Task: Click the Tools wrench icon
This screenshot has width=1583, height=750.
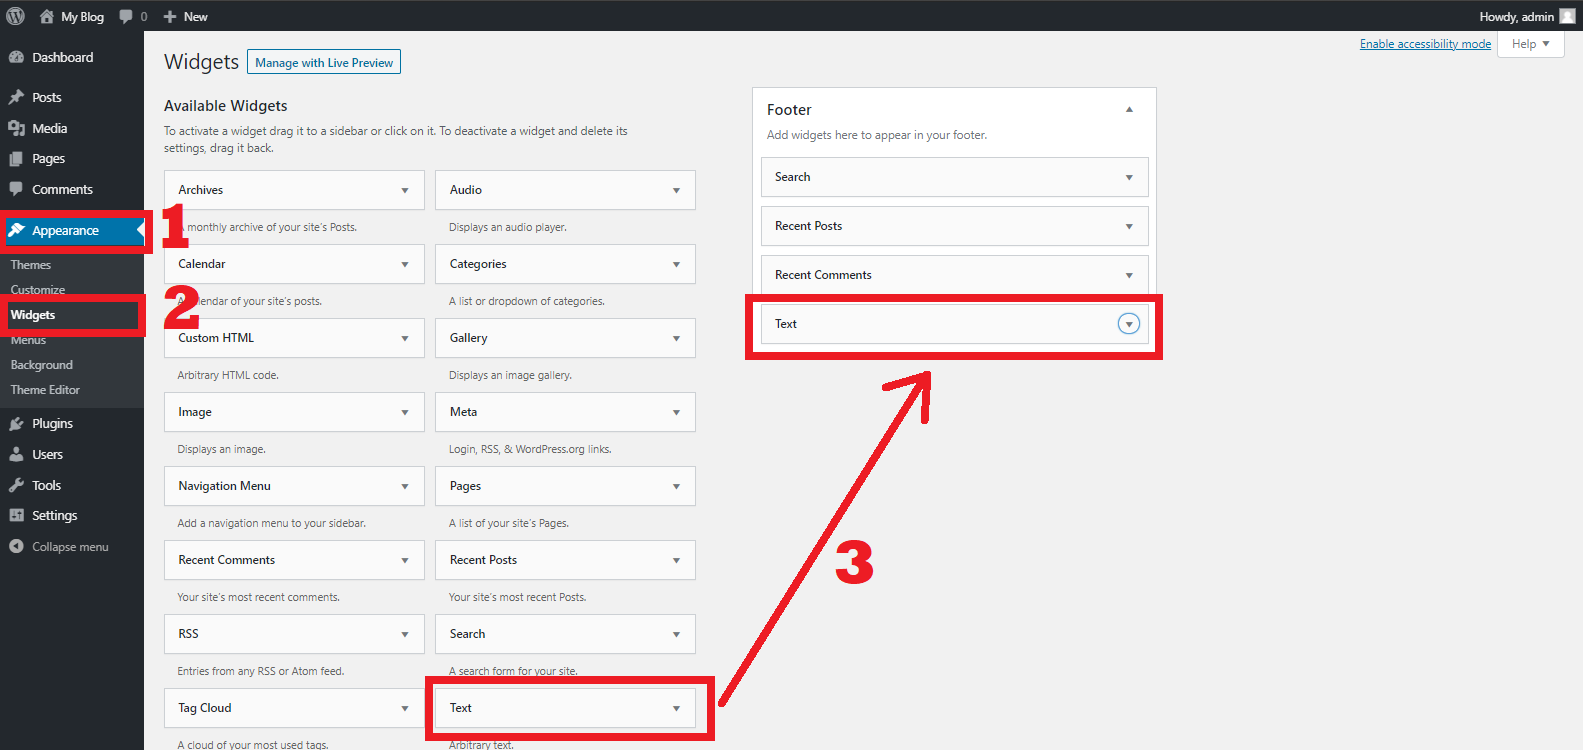Action: click(x=16, y=485)
